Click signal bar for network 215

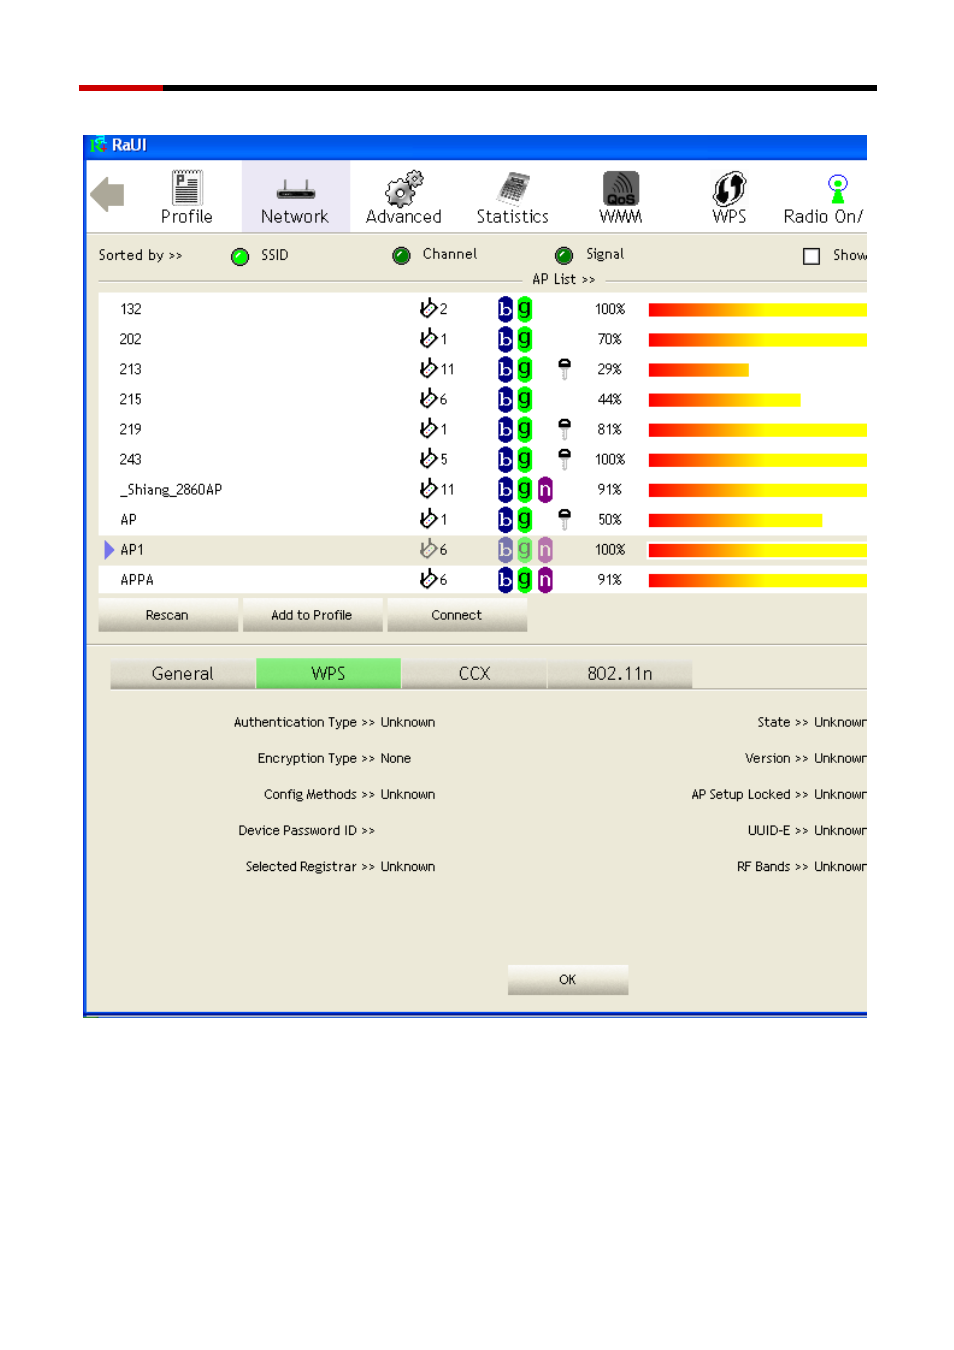725,400
